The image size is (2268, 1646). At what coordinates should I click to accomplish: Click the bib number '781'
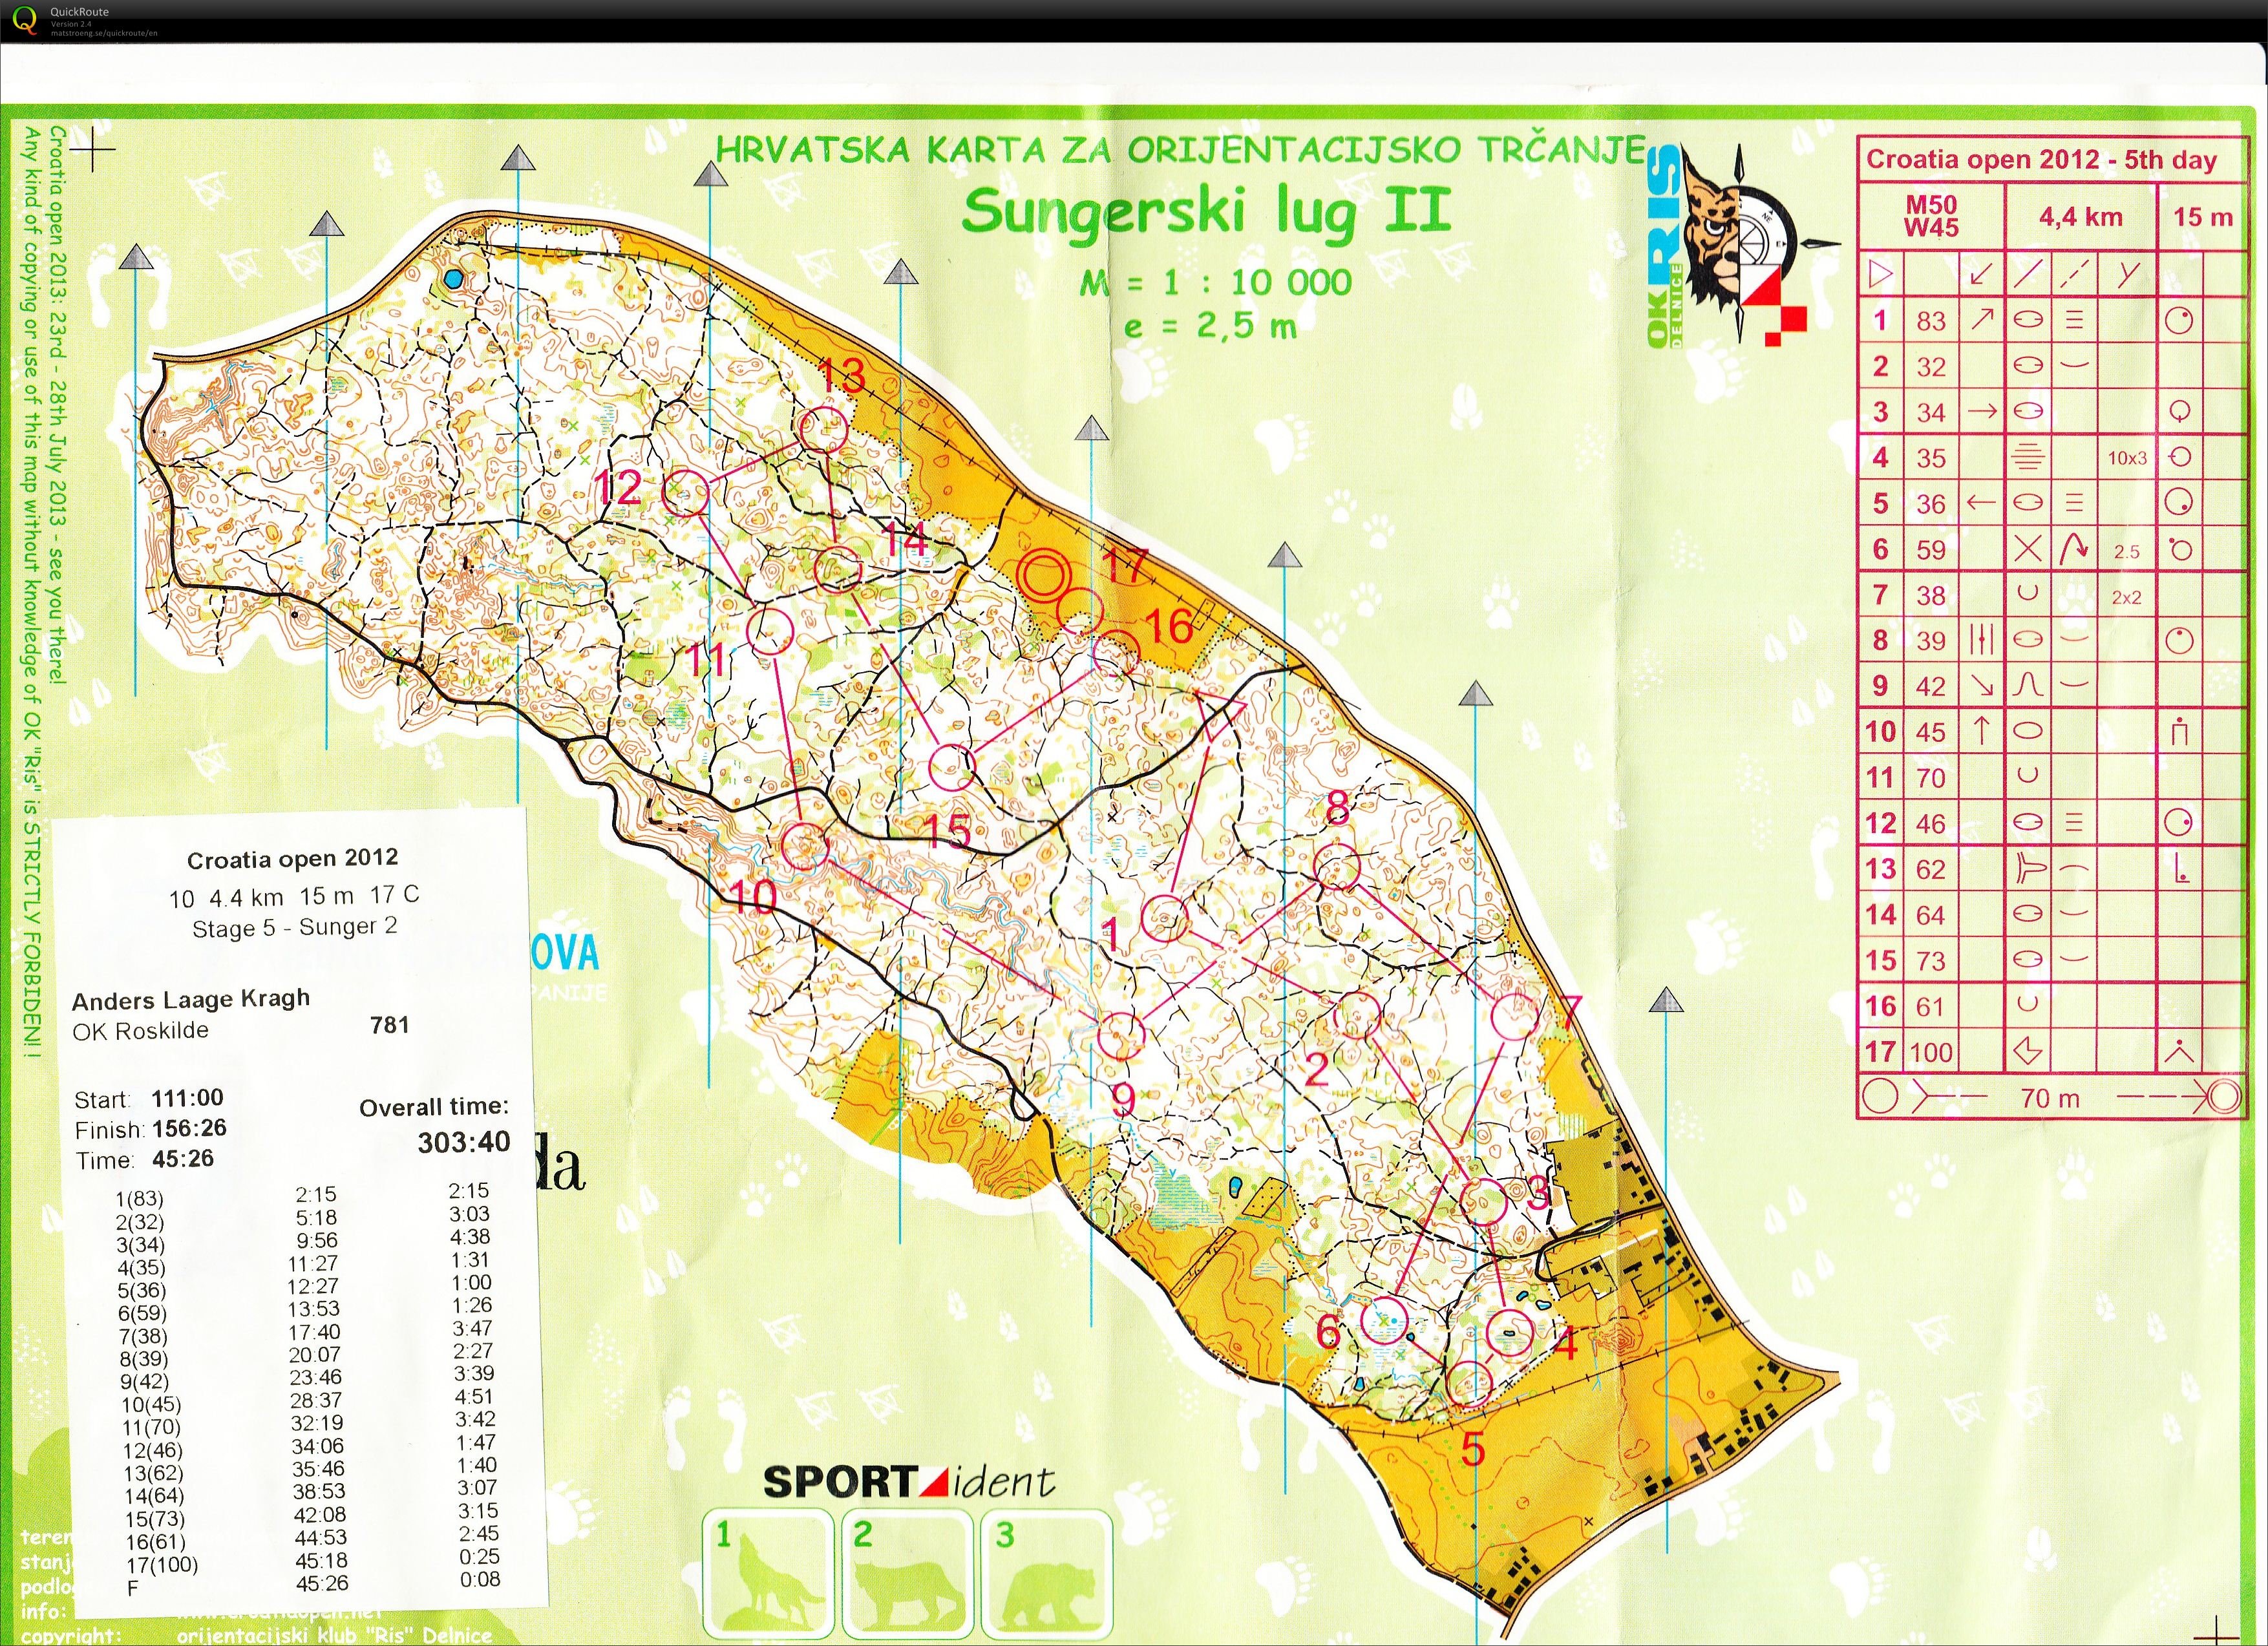point(389,1024)
